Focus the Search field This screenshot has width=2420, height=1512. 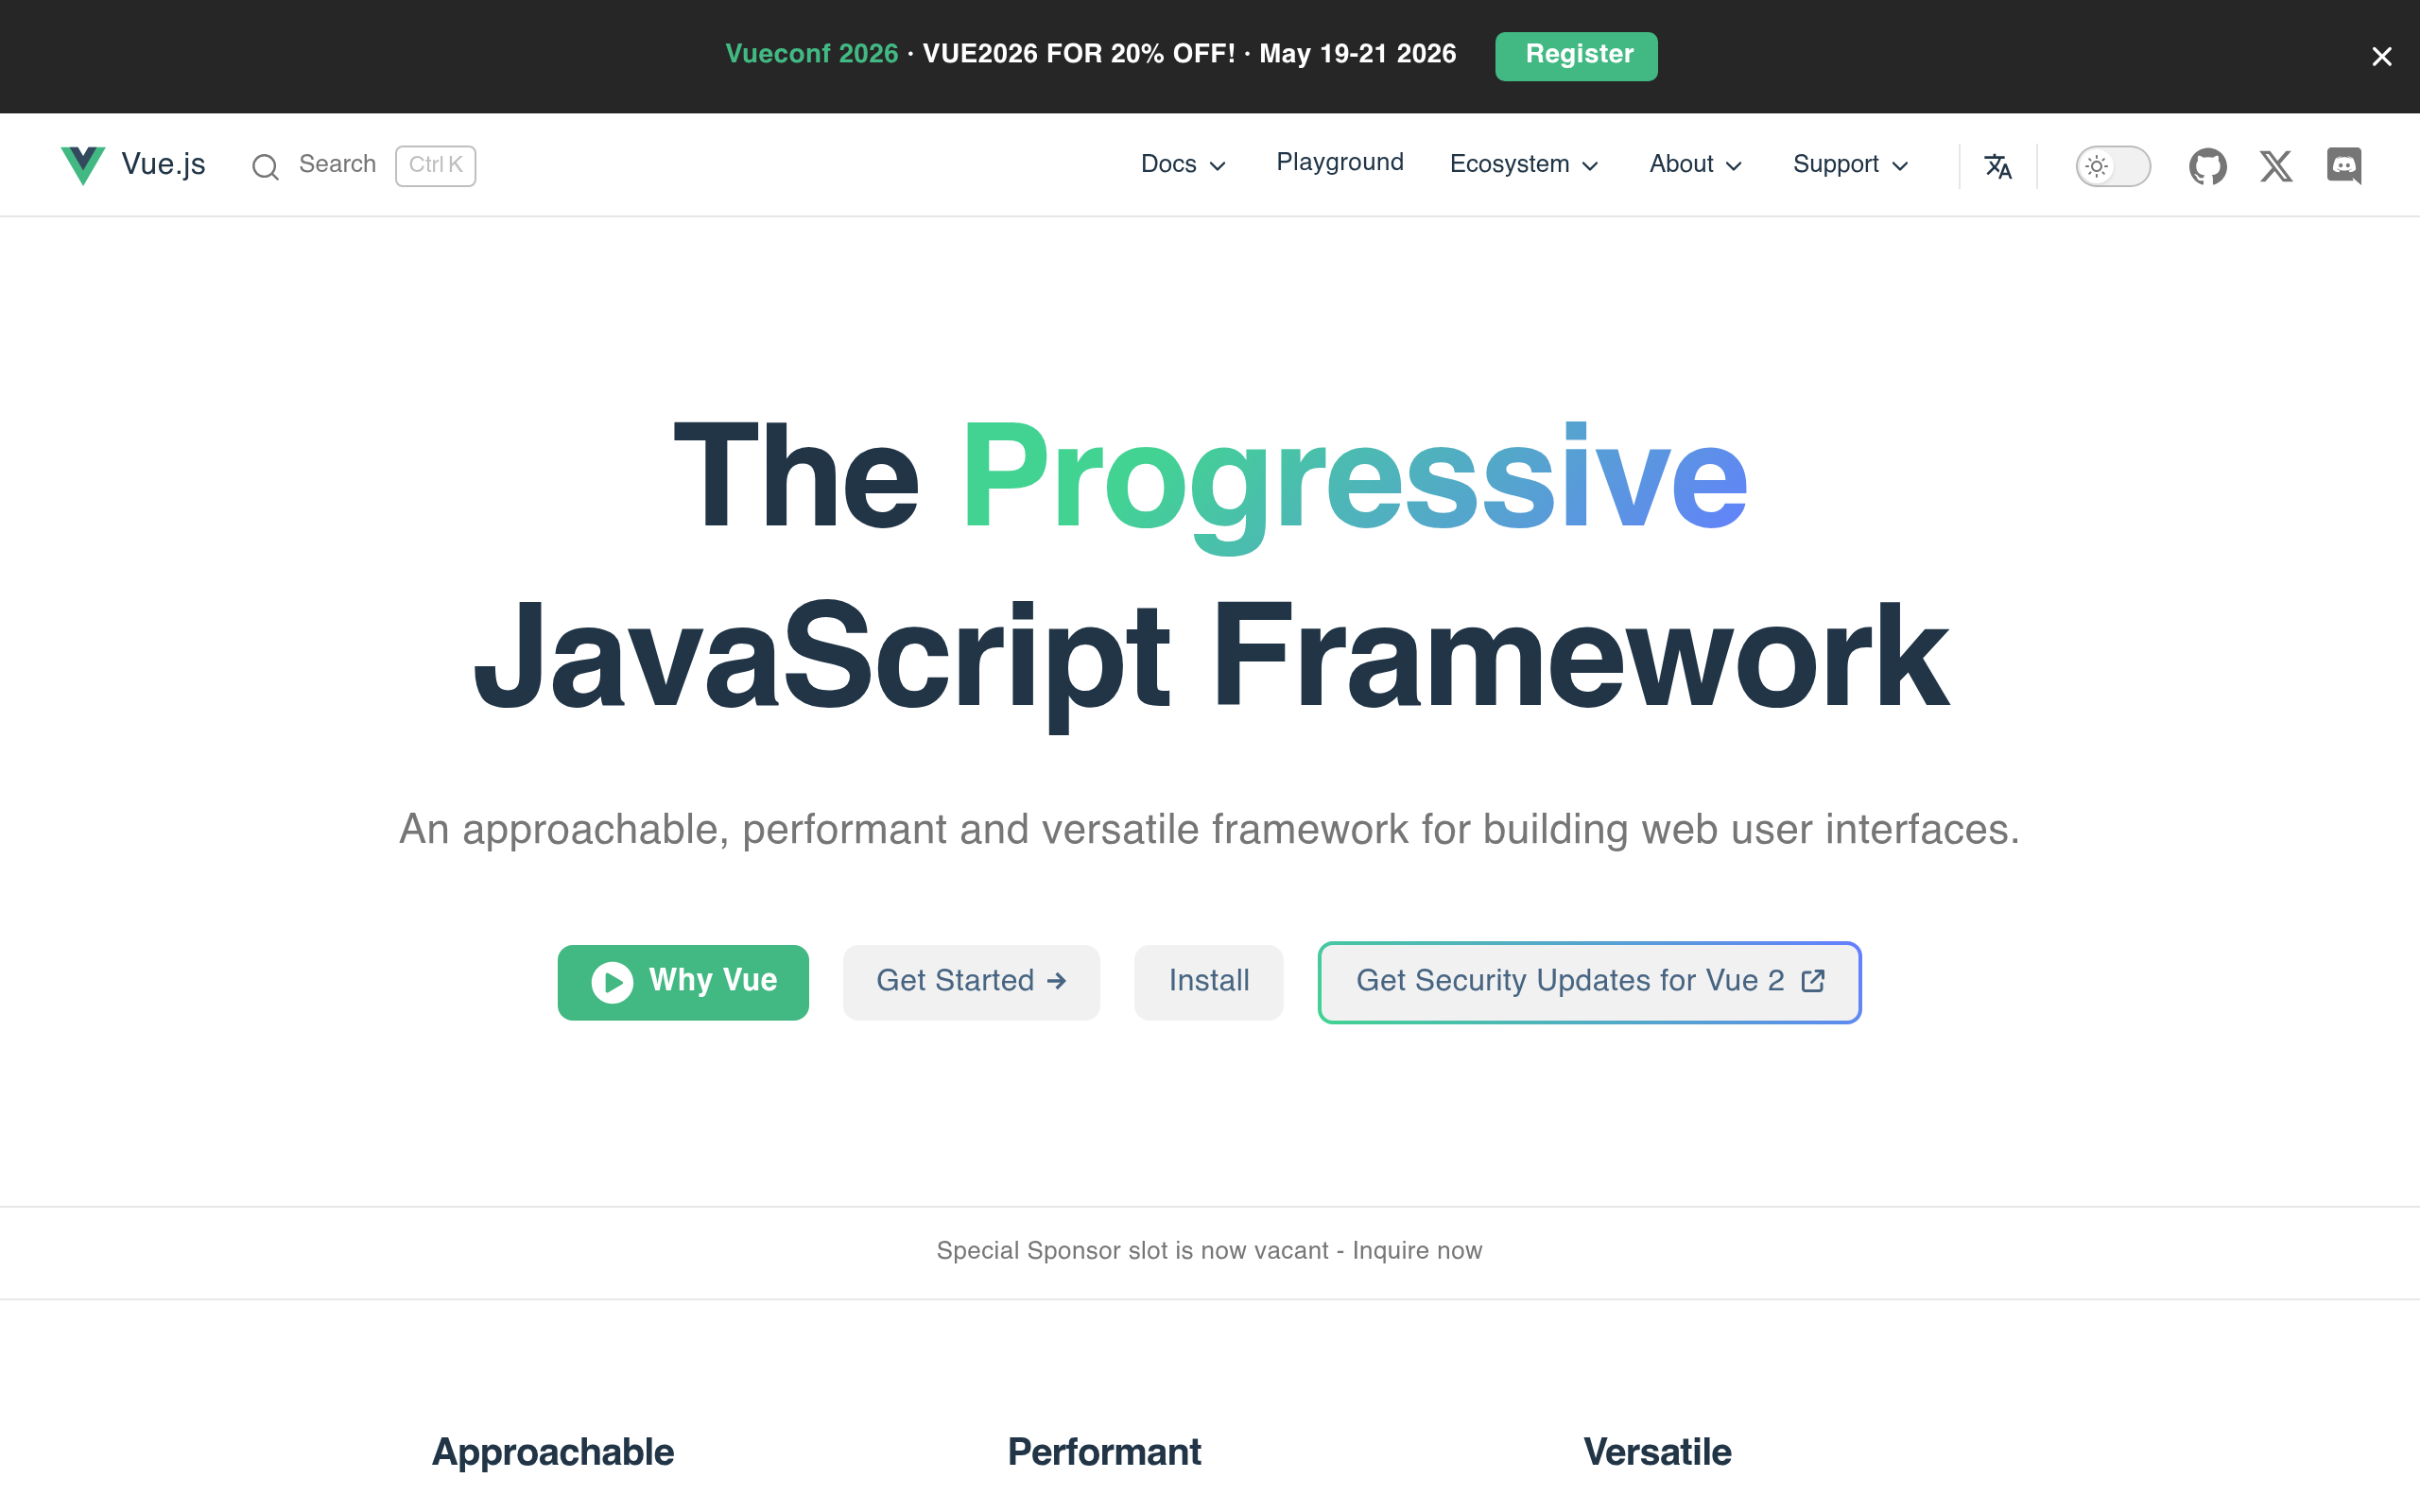[363, 165]
